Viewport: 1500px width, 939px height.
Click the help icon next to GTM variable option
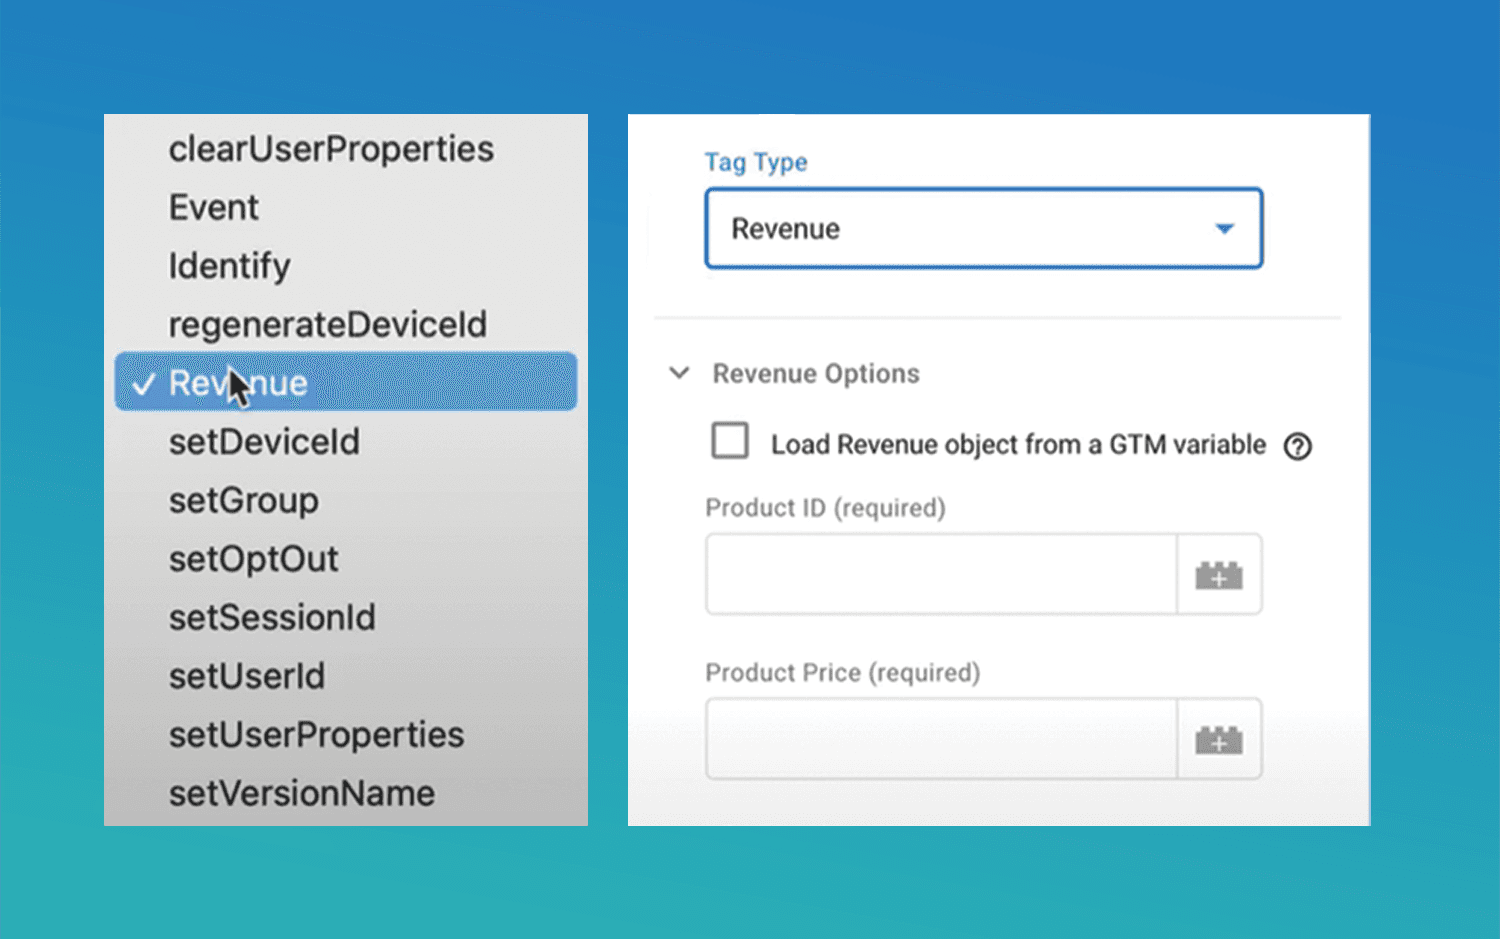[x=1297, y=446]
